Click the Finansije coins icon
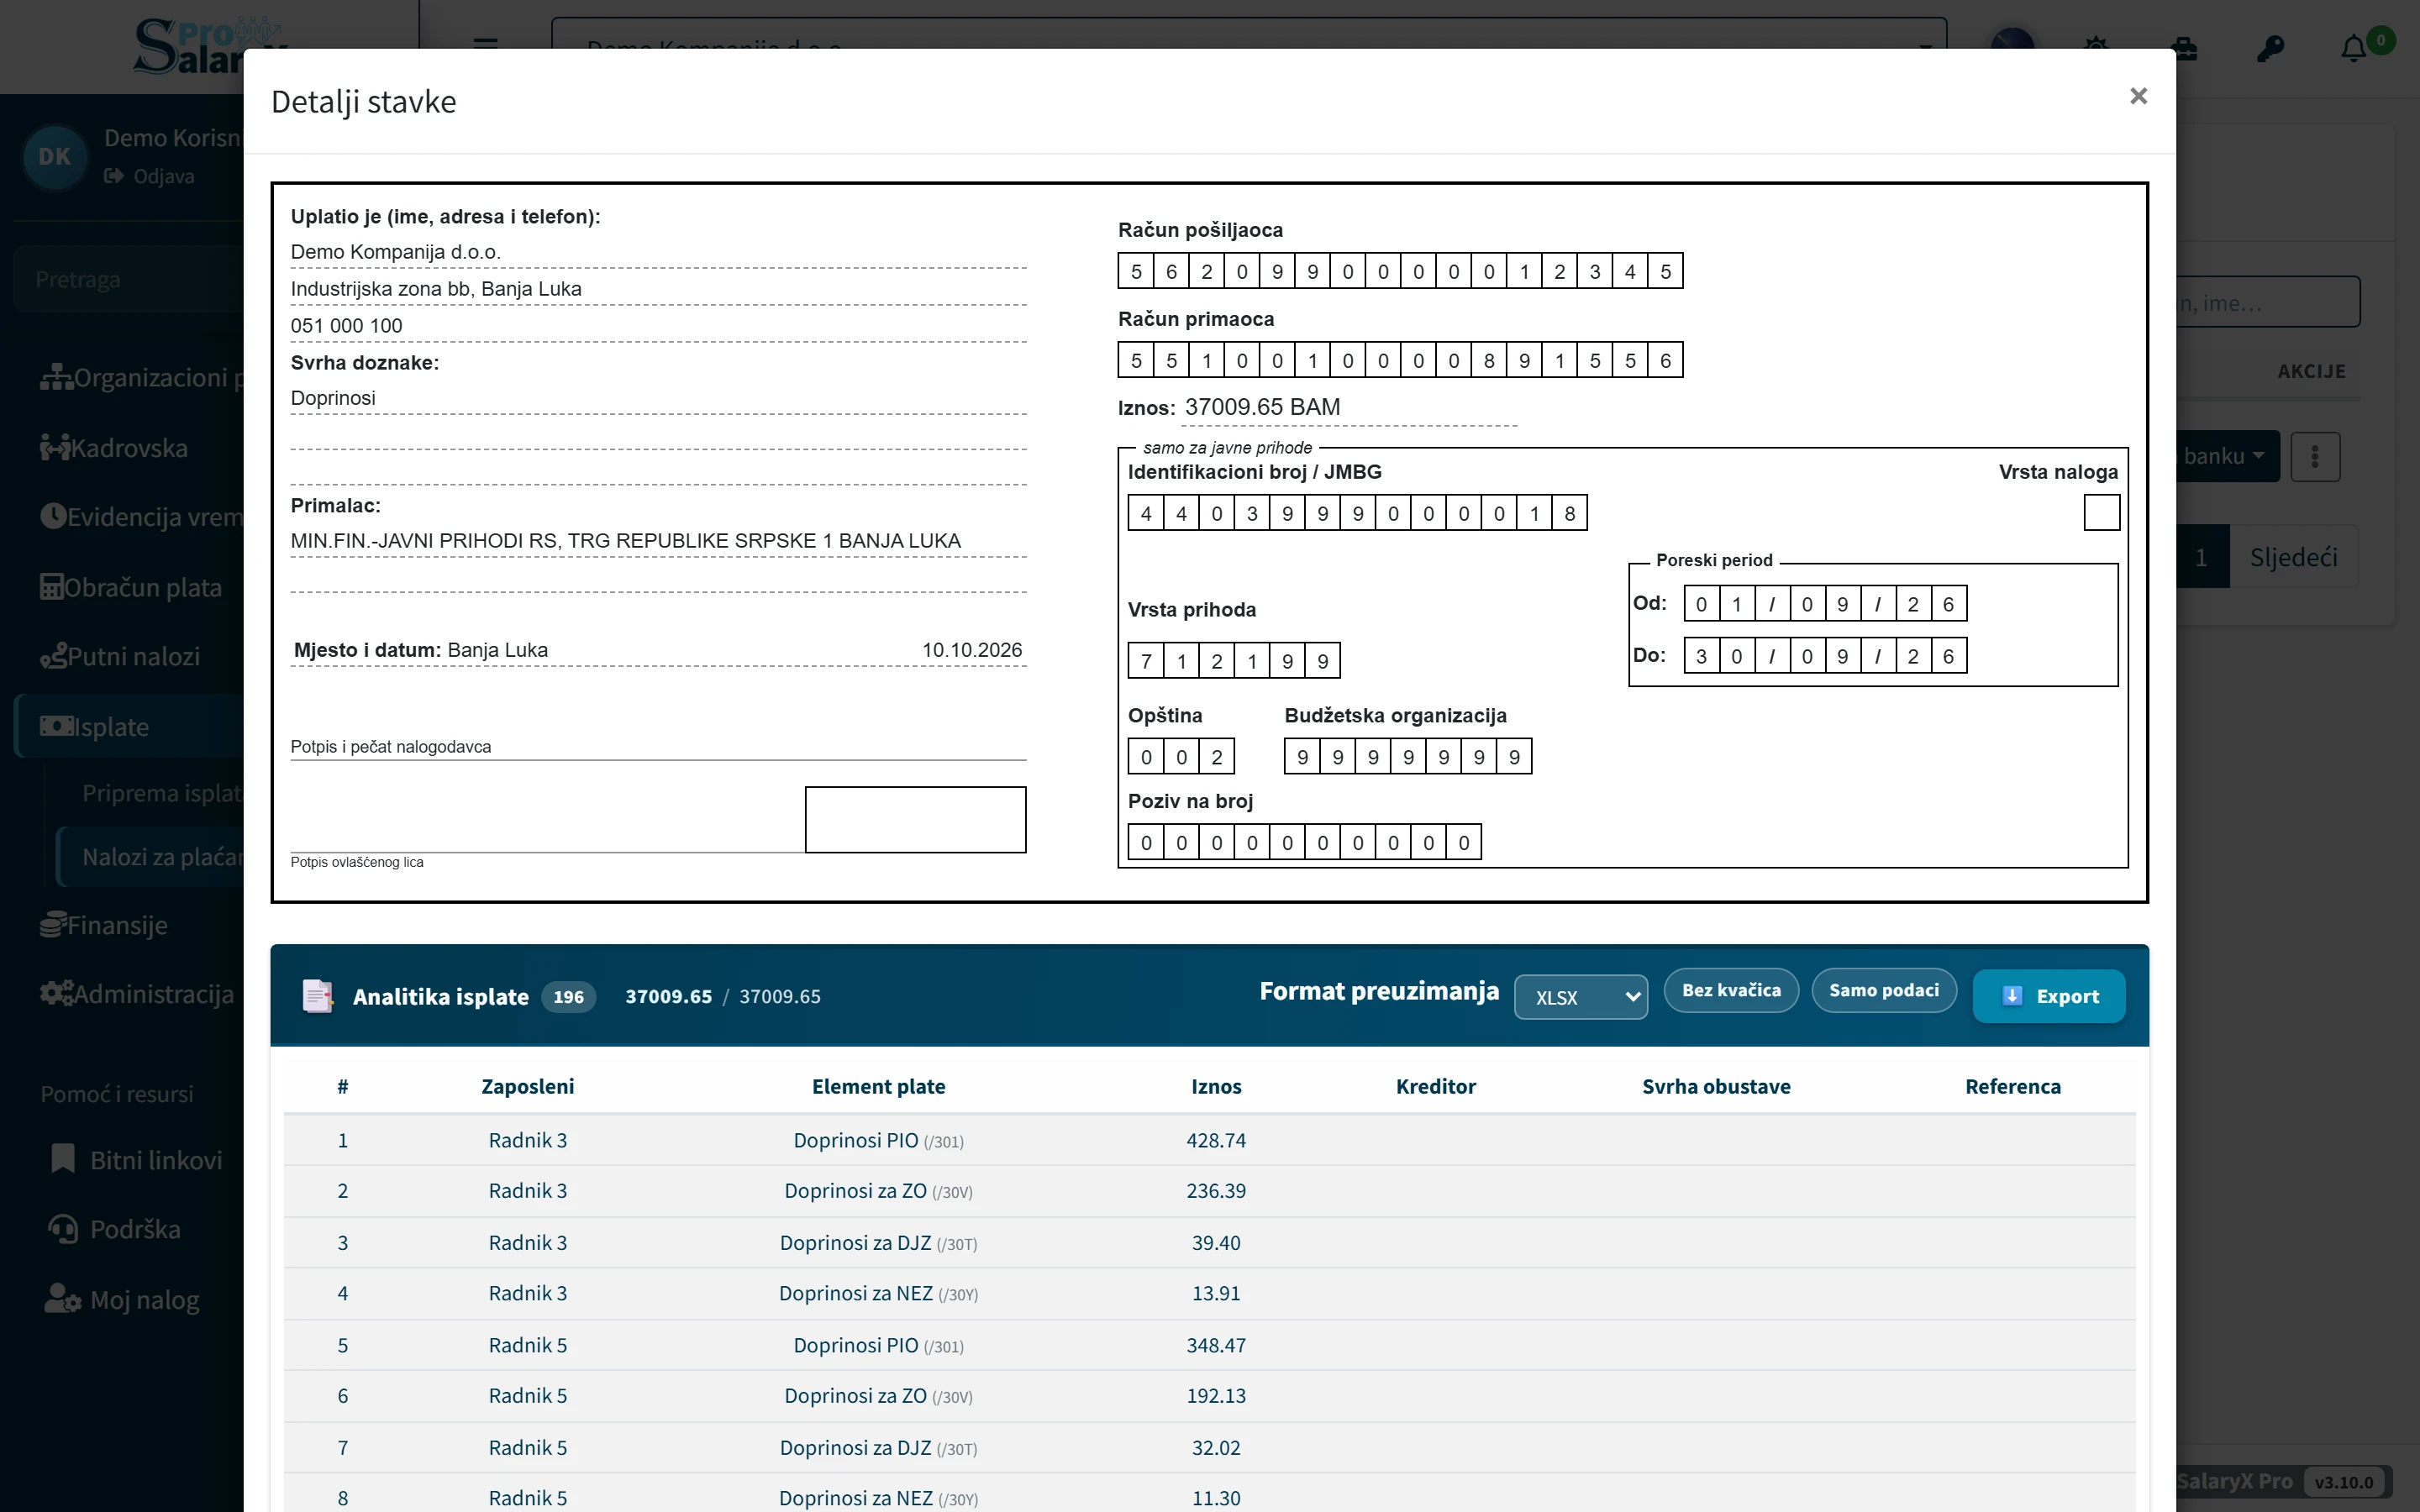 point(53,925)
